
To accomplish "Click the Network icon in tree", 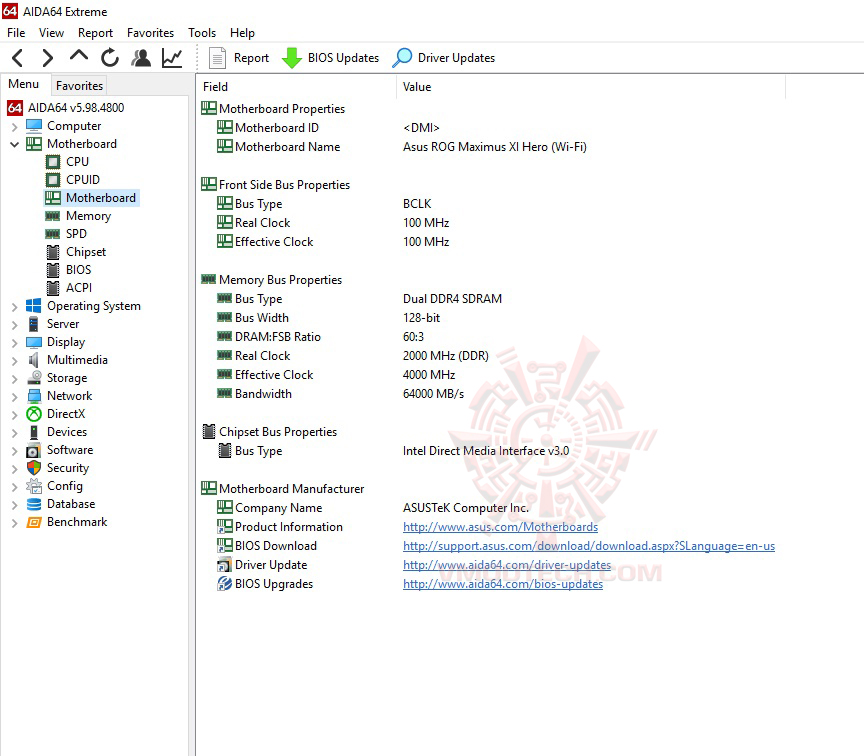I will (x=34, y=396).
